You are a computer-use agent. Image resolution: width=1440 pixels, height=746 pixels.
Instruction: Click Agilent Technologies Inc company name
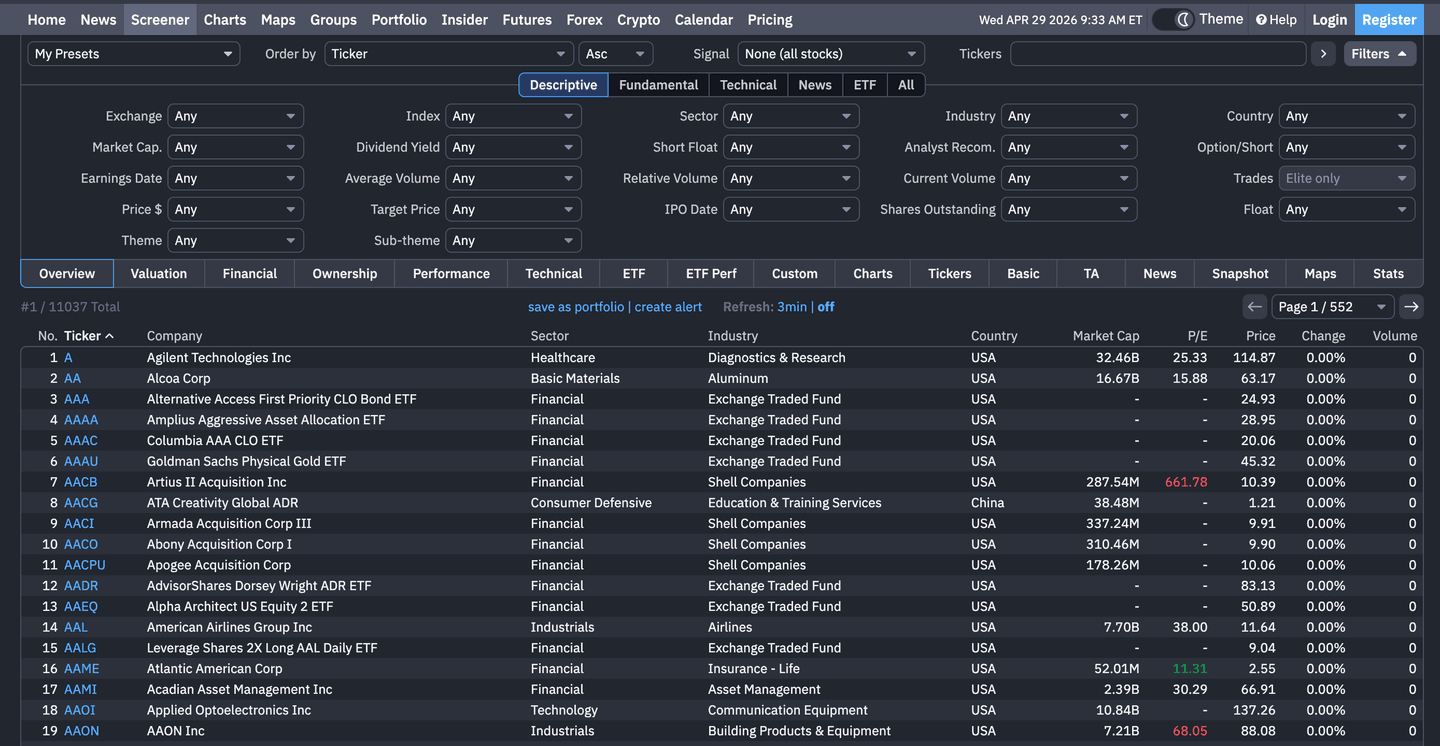pos(219,357)
